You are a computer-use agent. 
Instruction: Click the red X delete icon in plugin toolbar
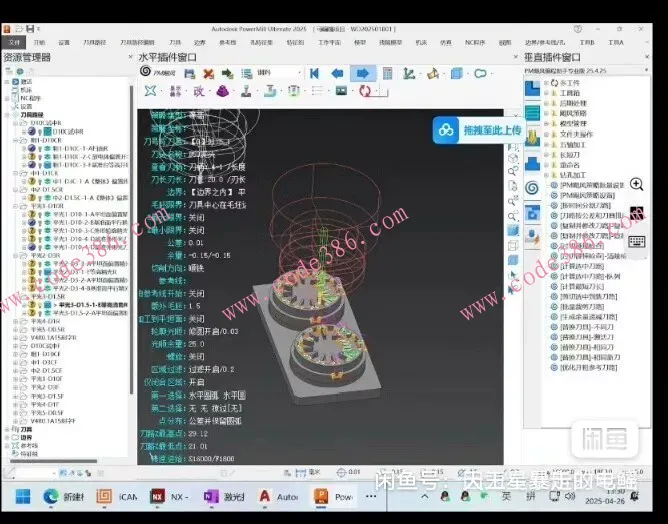tap(208, 73)
